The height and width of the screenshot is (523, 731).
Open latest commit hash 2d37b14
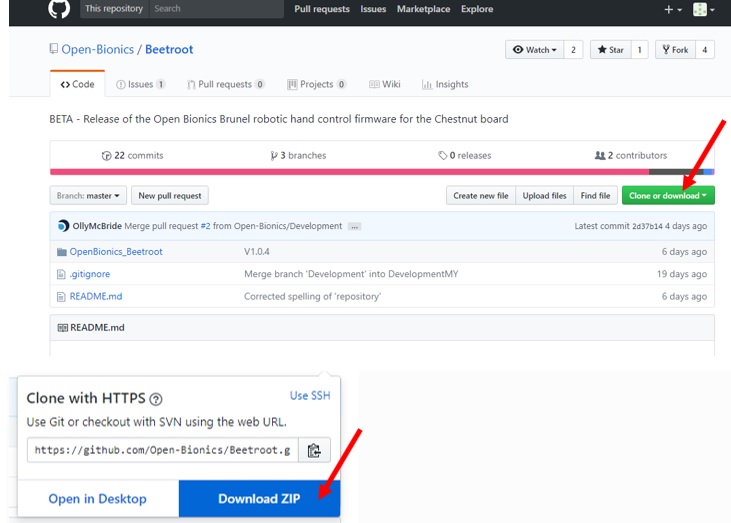coord(647,226)
